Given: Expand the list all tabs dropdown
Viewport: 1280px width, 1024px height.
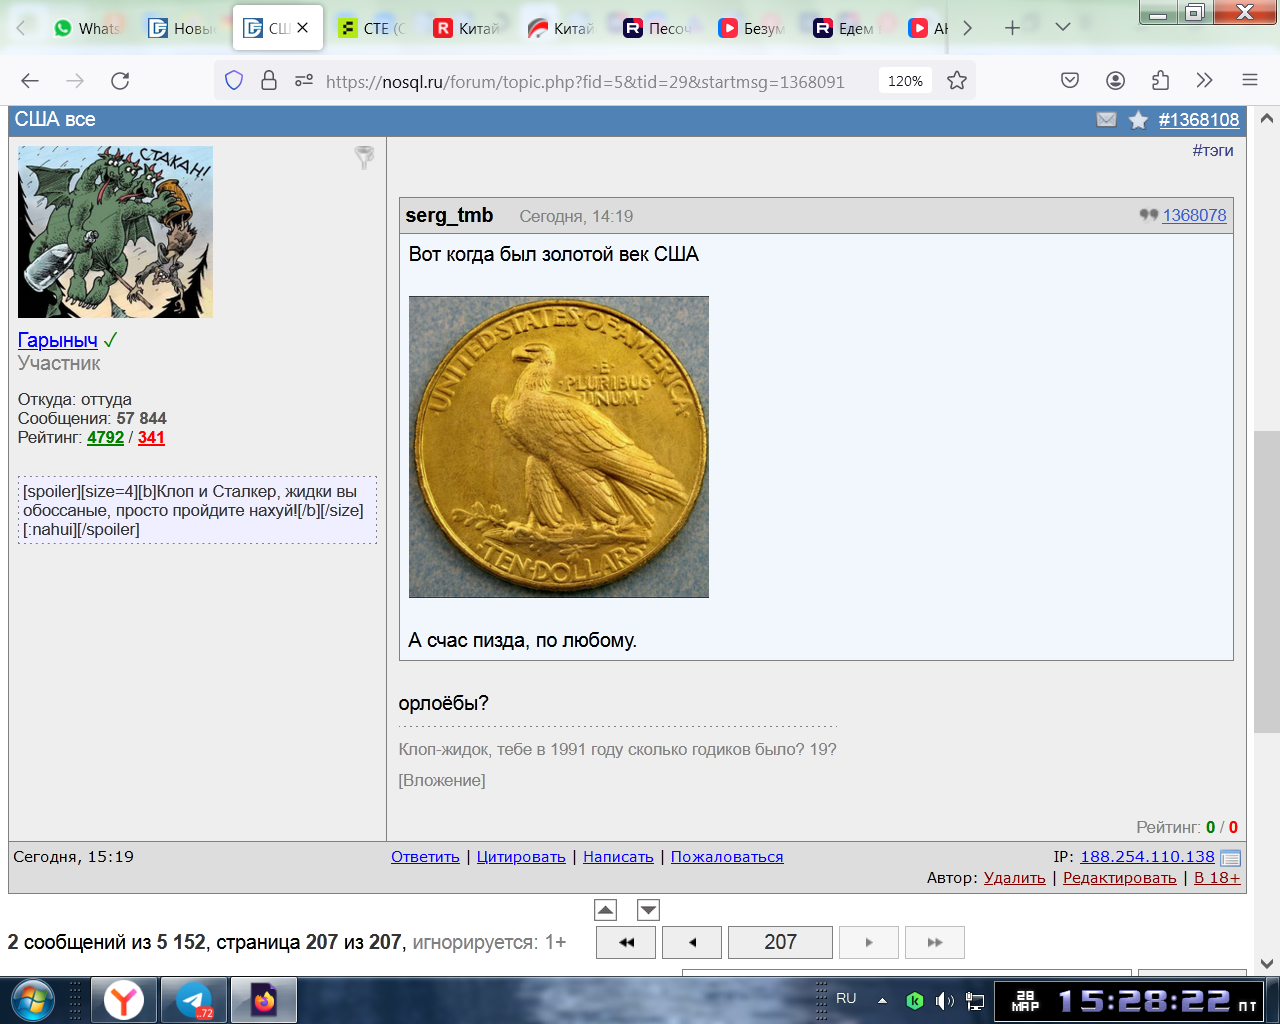Looking at the screenshot, I should click(1063, 28).
